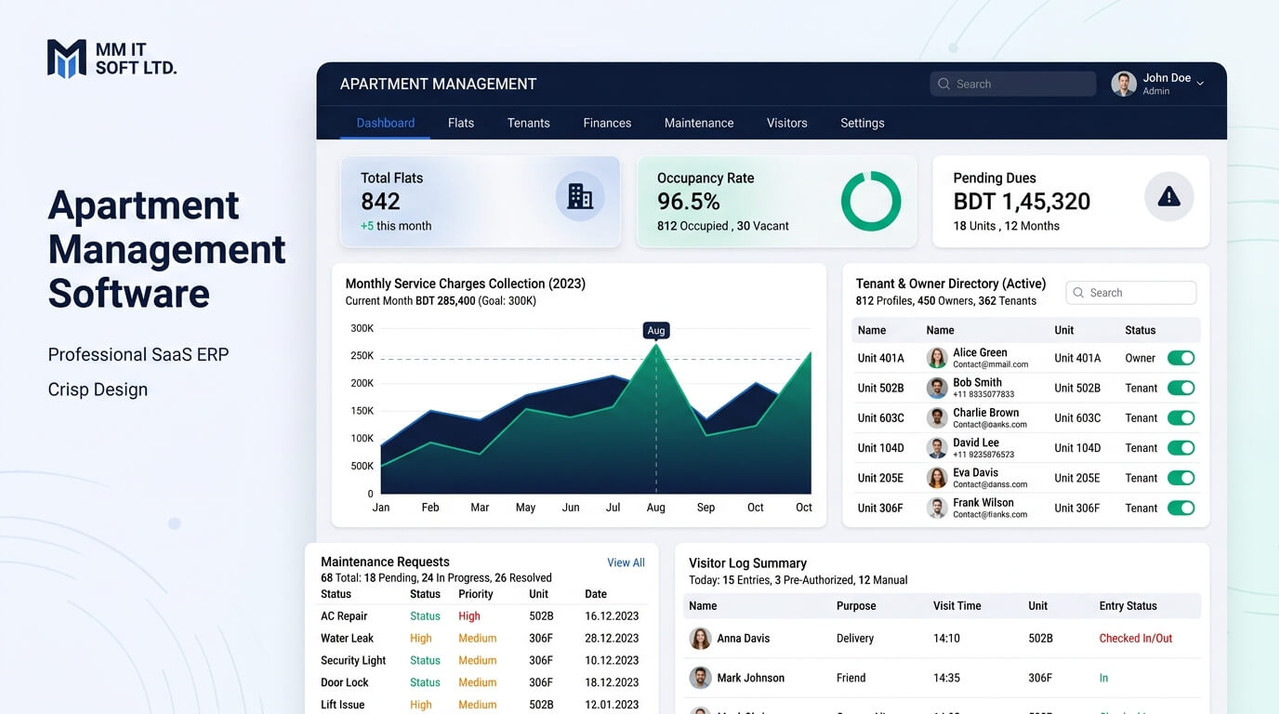1279x714 pixels.
Task: Click the AC Repair request row
Action: pyautogui.click(x=482, y=616)
